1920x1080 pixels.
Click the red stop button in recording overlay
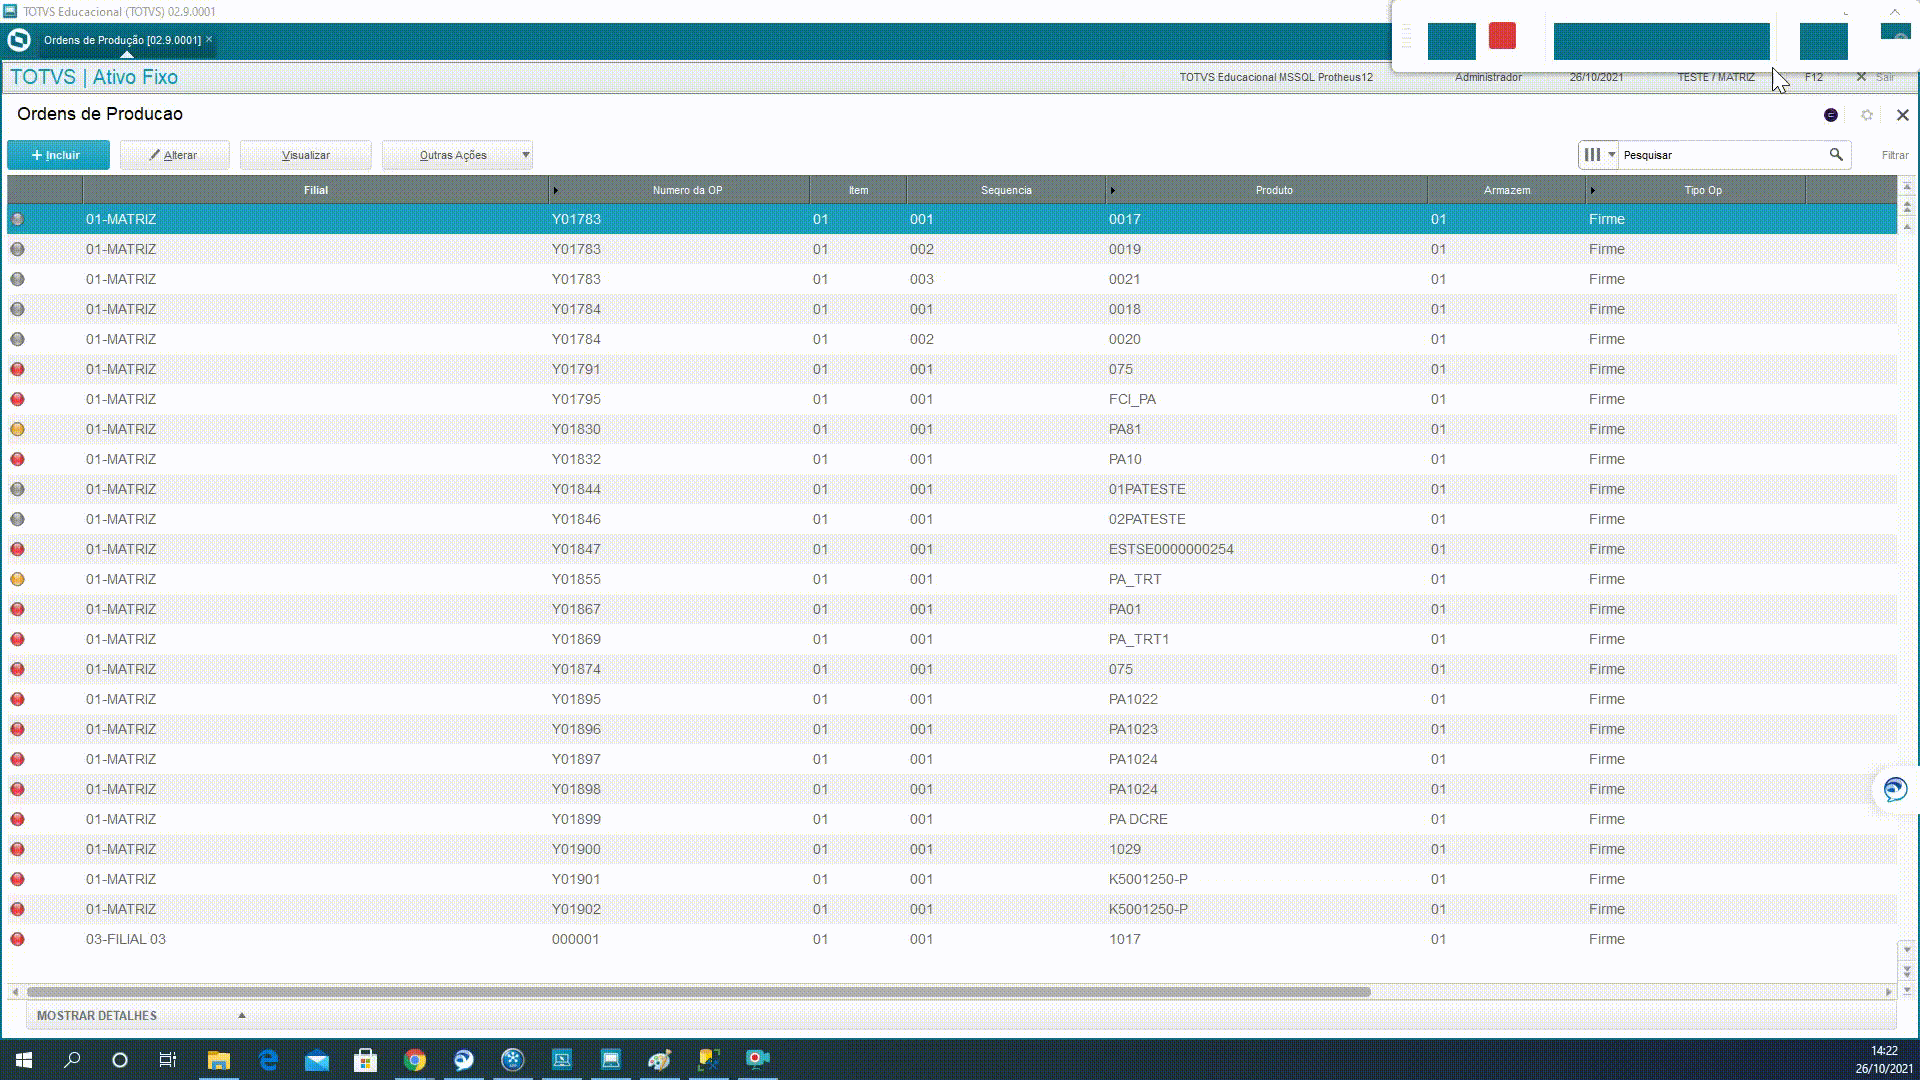point(1502,36)
